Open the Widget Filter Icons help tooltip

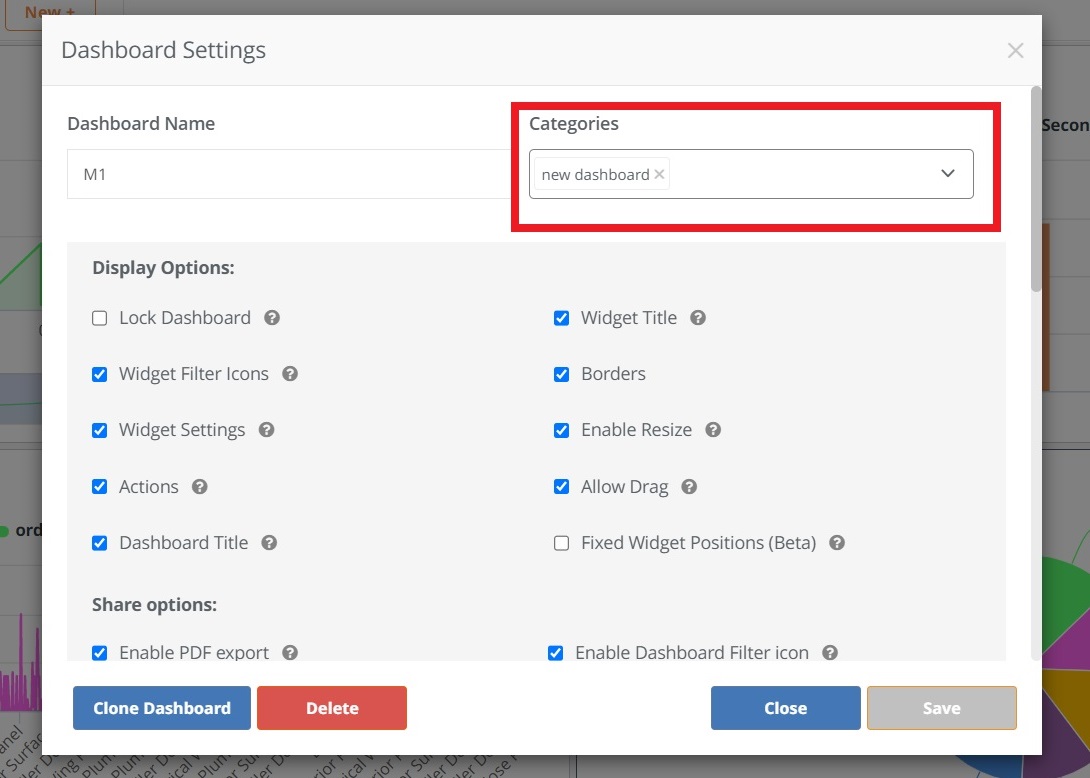(x=289, y=373)
